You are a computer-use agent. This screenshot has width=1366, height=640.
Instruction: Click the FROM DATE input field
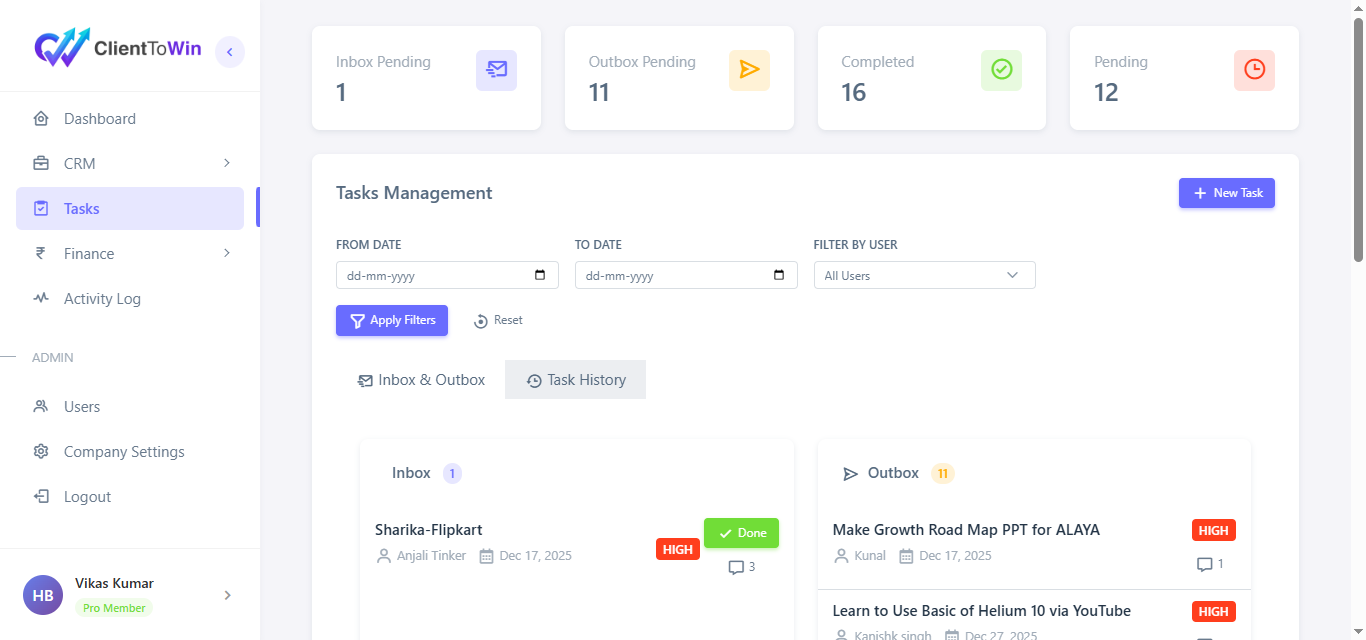(447, 275)
